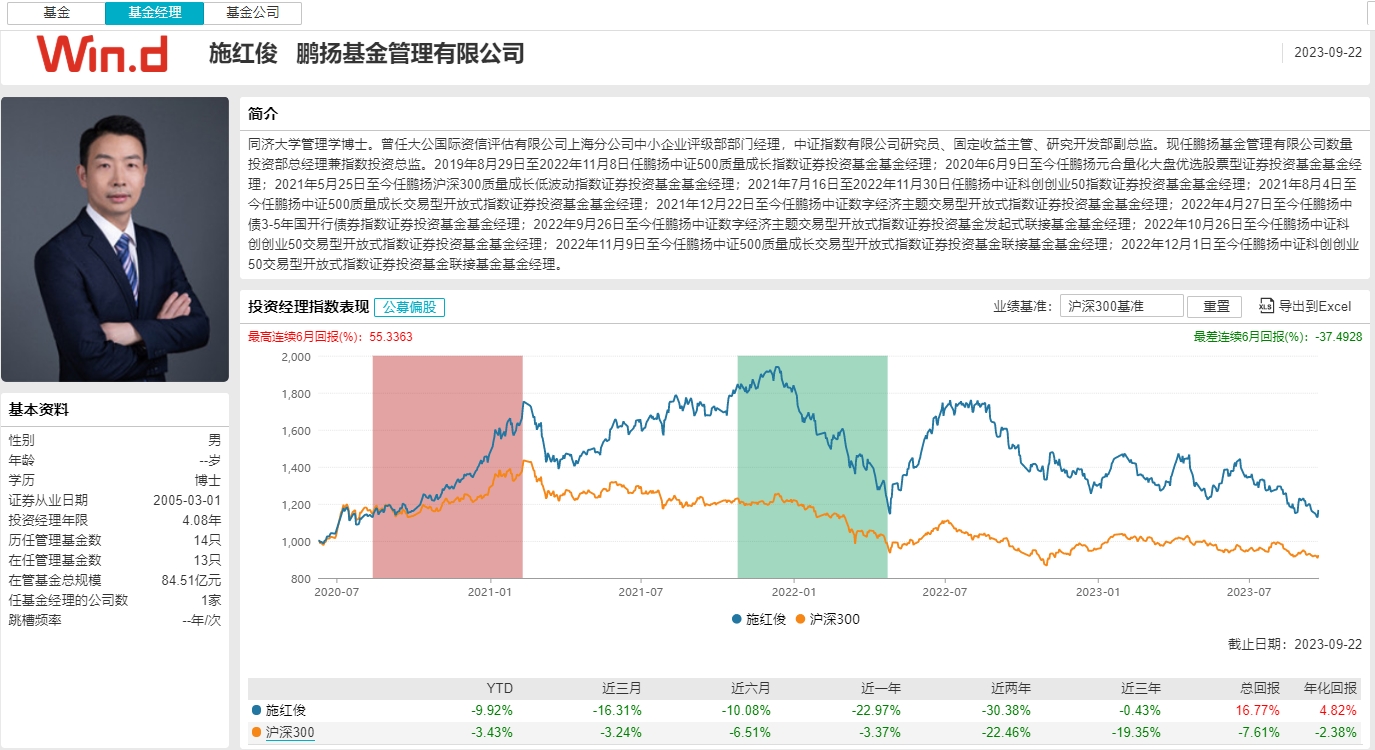Click the 导出到Excel icon
Screen dimensions: 1375x750
1266,306
